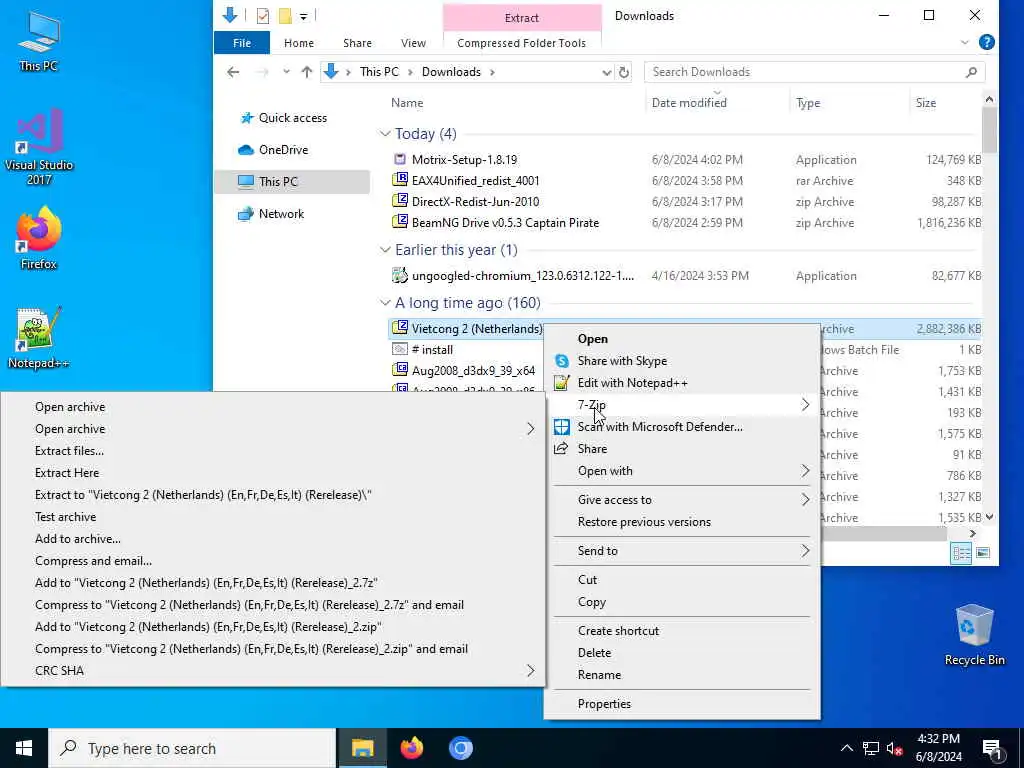Image resolution: width=1024 pixels, height=768 pixels.
Task: Open File Explorer from the taskbar
Action: (x=362, y=748)
